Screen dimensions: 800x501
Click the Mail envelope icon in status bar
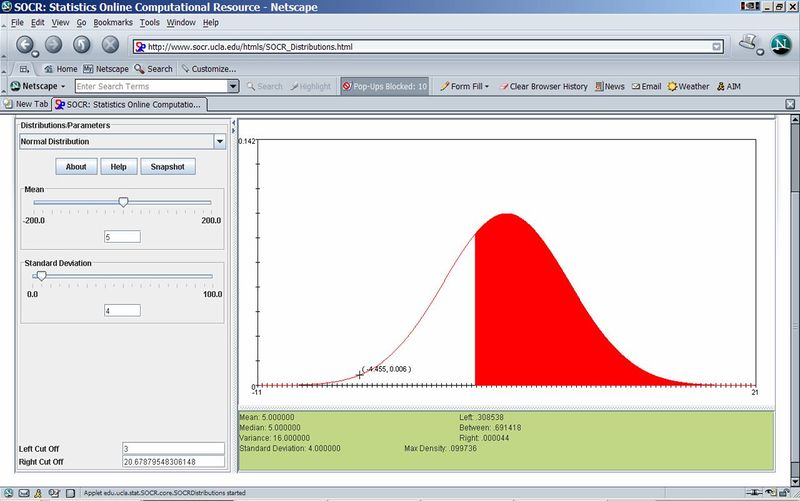(x=24, y=493)
